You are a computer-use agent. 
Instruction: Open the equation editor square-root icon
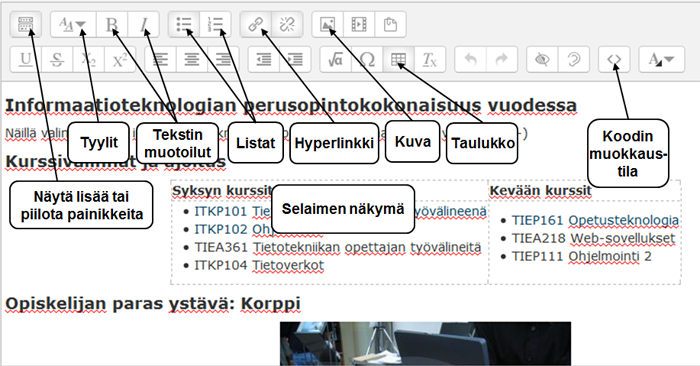pos(336,59)
